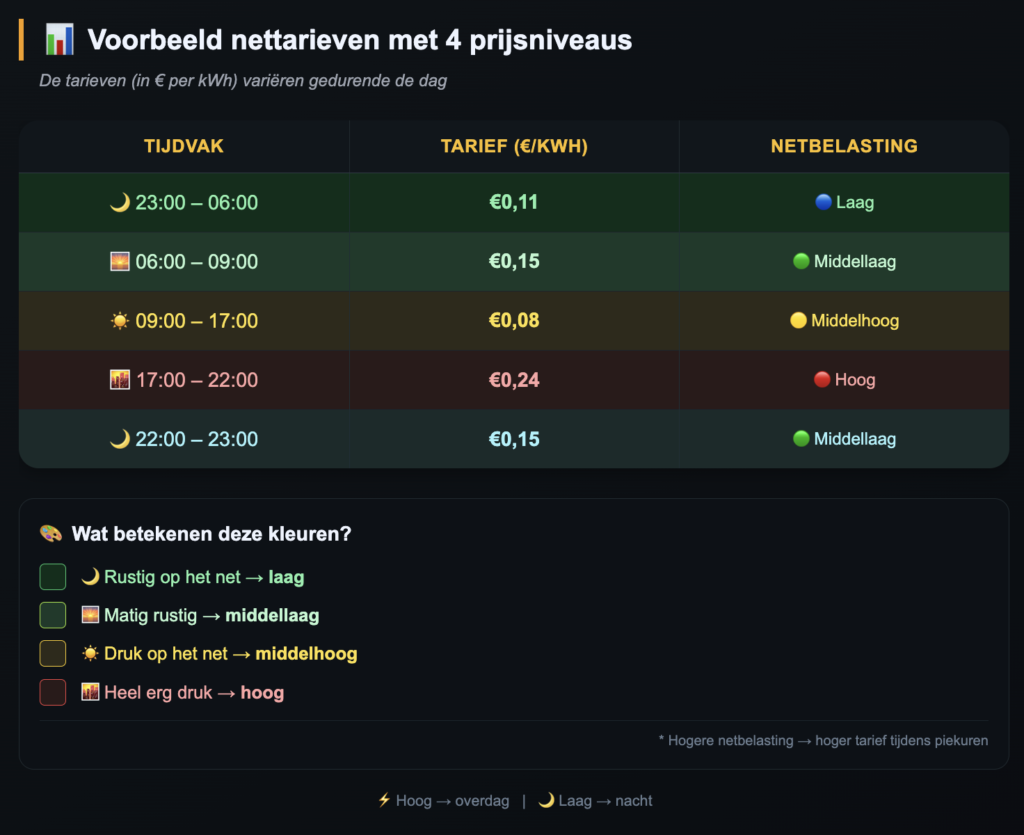Click the "Wat betekenen deze kleuren?" heading

[x=211, y=534]
